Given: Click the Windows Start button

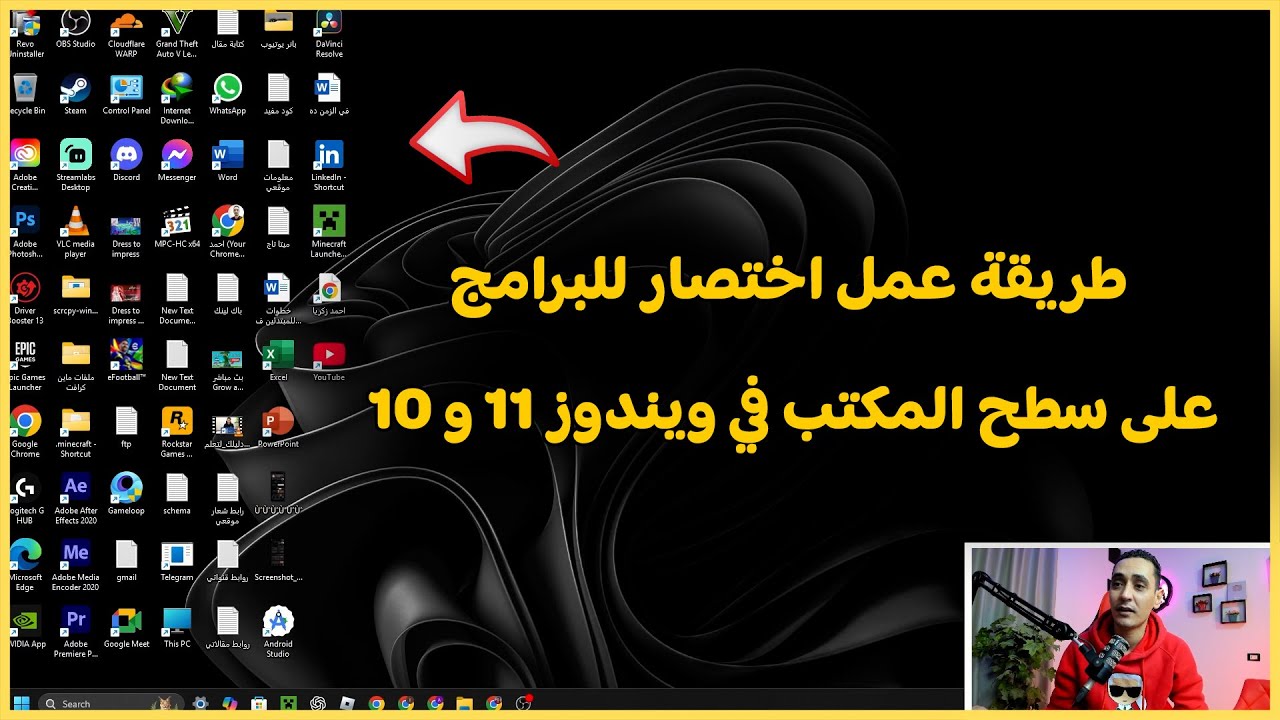Looking at the screenshot, I should point(21,703).
